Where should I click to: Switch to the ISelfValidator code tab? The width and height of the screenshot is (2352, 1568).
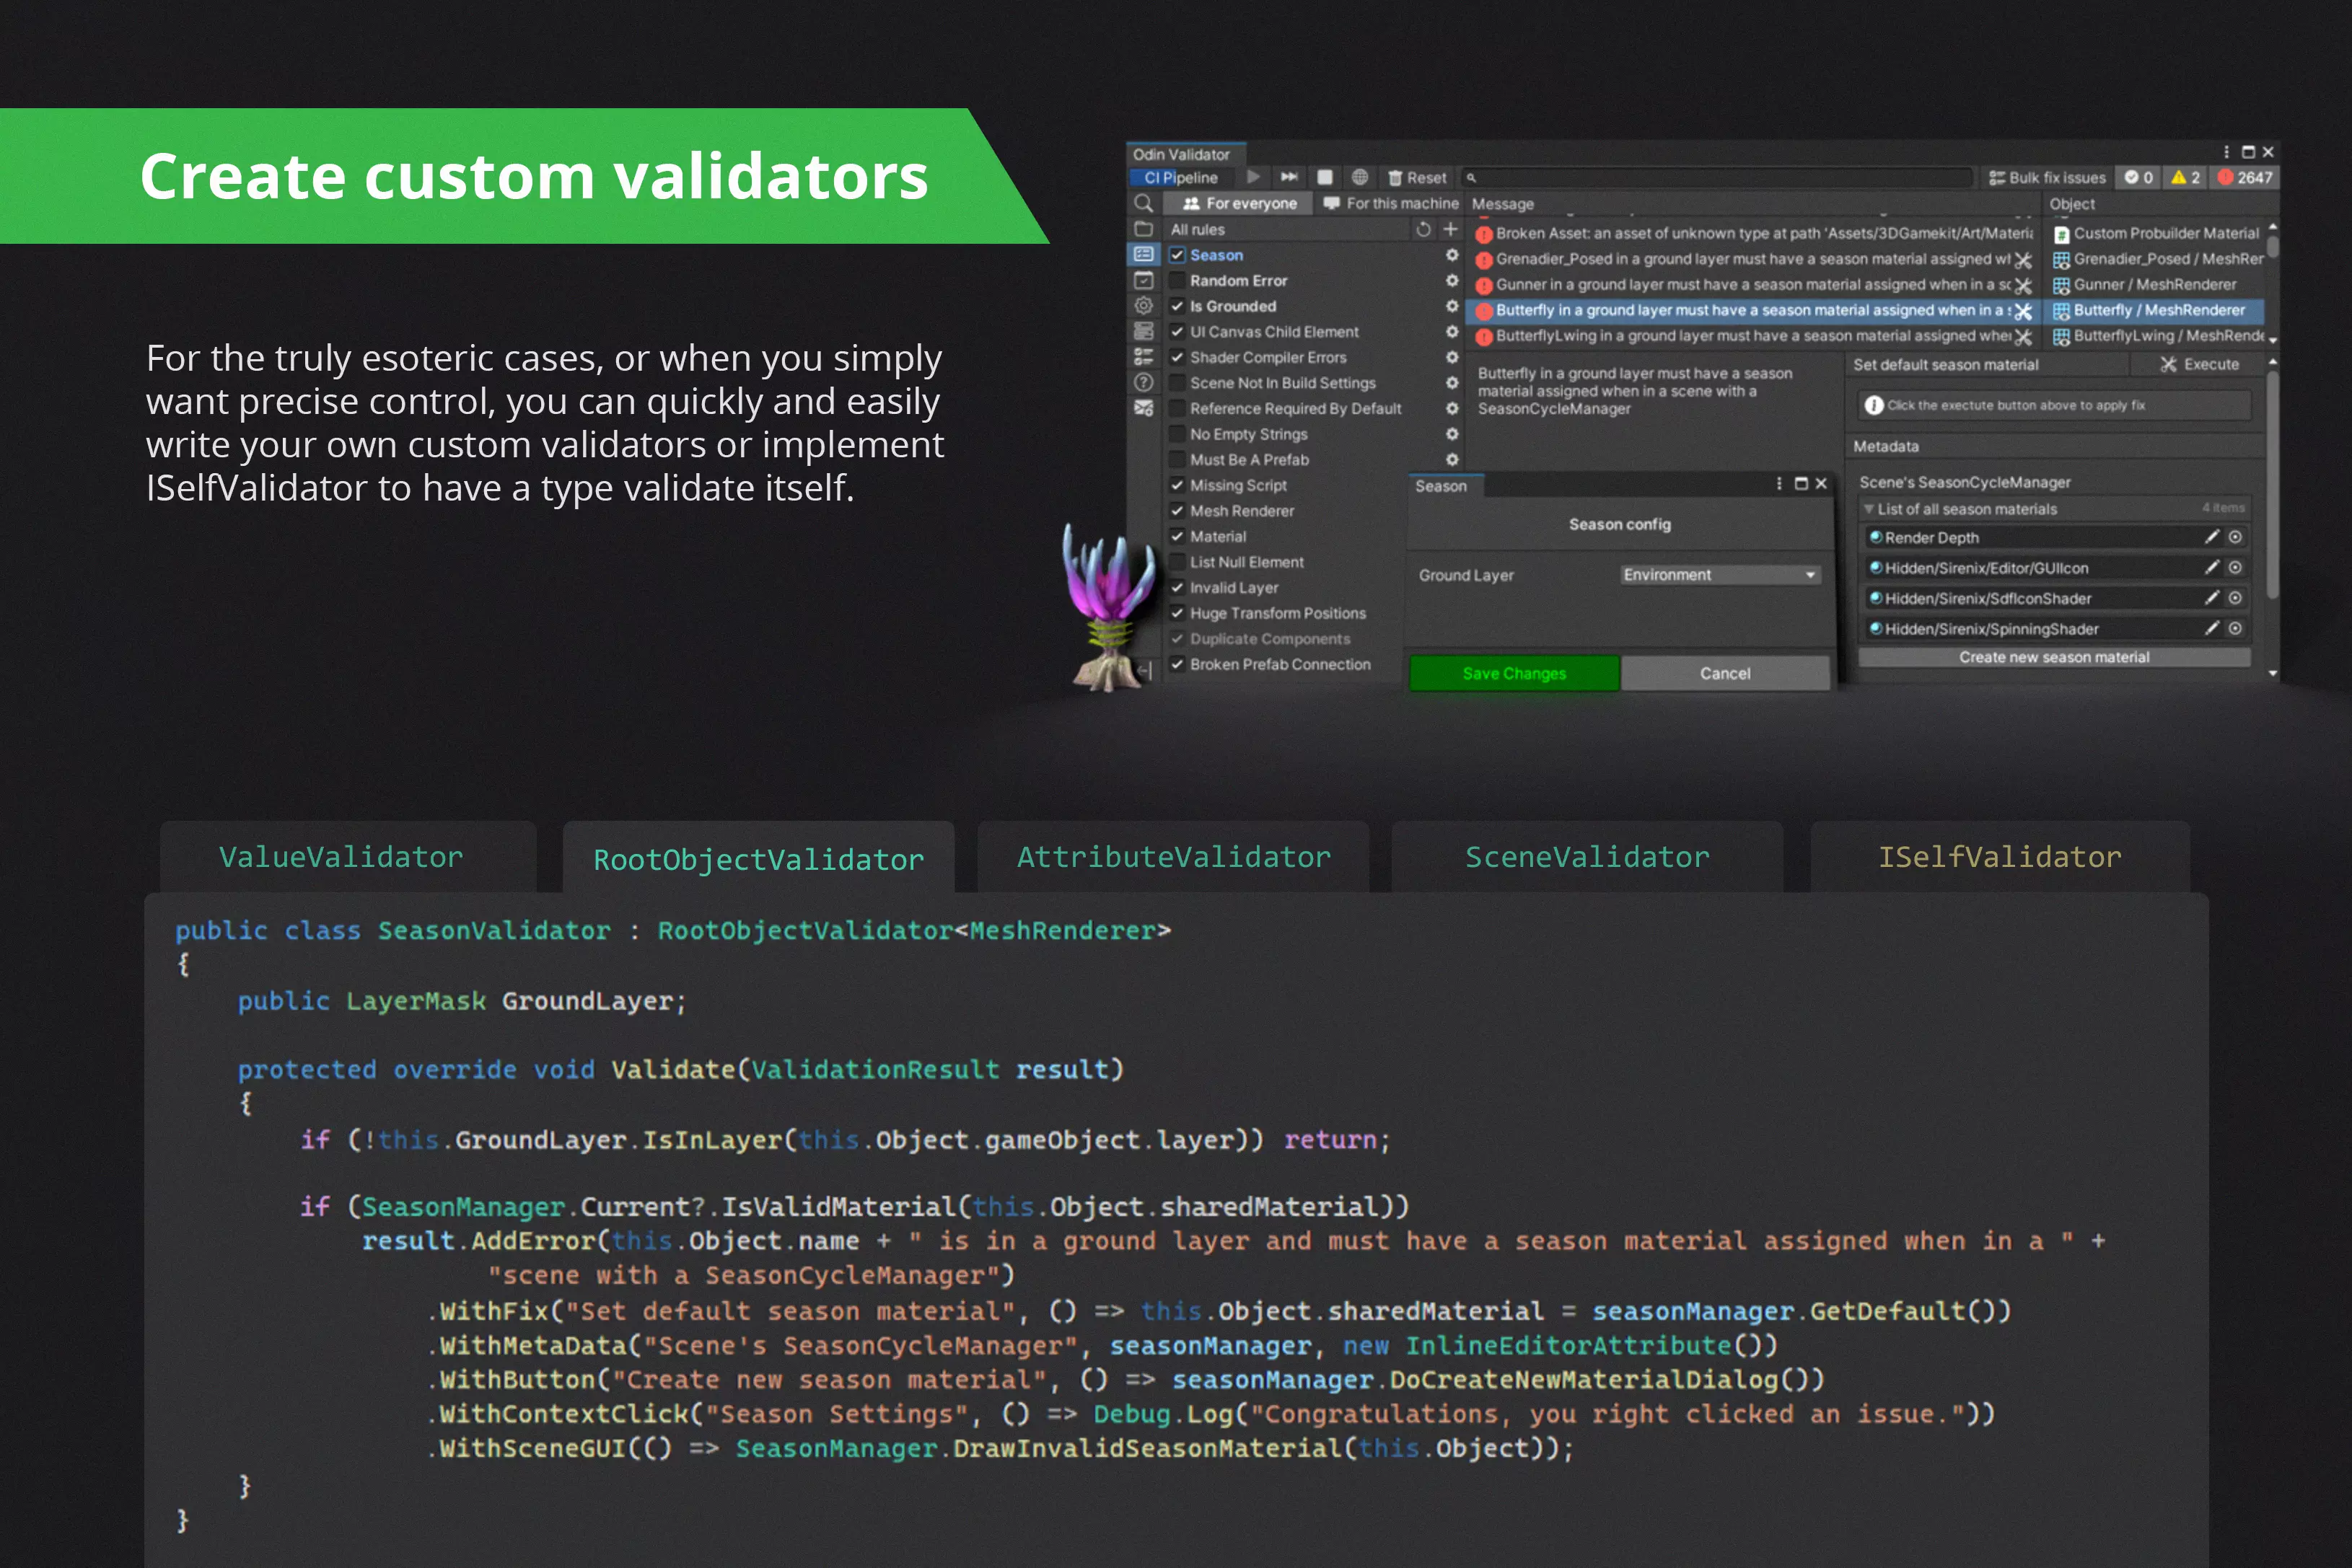coord(2000,857)
